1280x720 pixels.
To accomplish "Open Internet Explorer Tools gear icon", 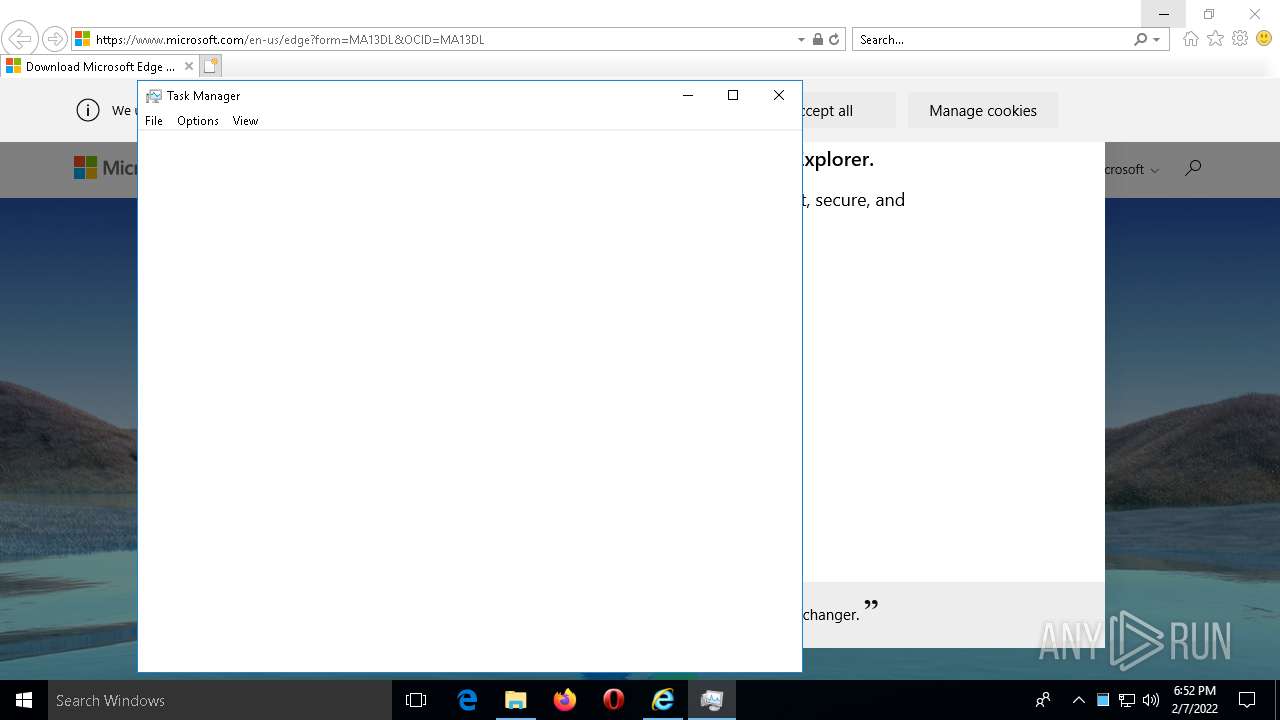I will (x=1240, y=39).
